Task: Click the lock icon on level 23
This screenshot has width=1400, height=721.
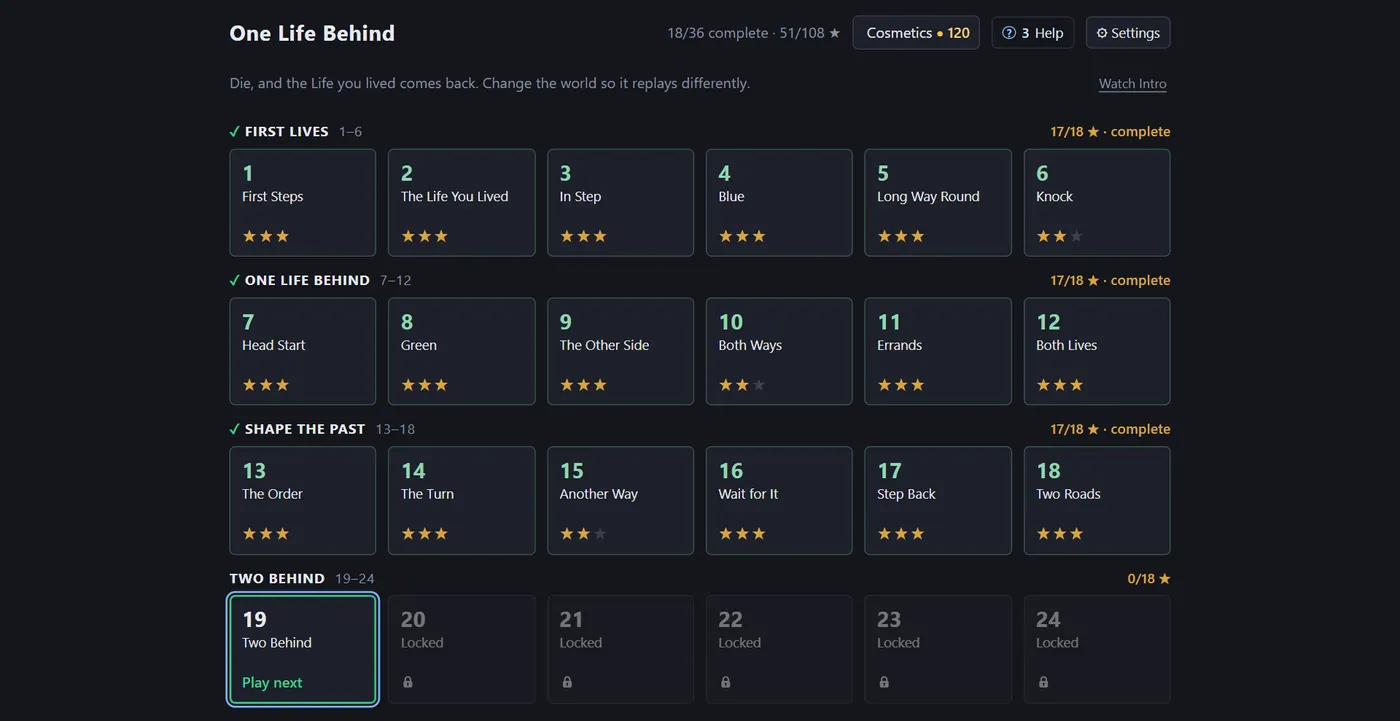Action: point(884,682)
